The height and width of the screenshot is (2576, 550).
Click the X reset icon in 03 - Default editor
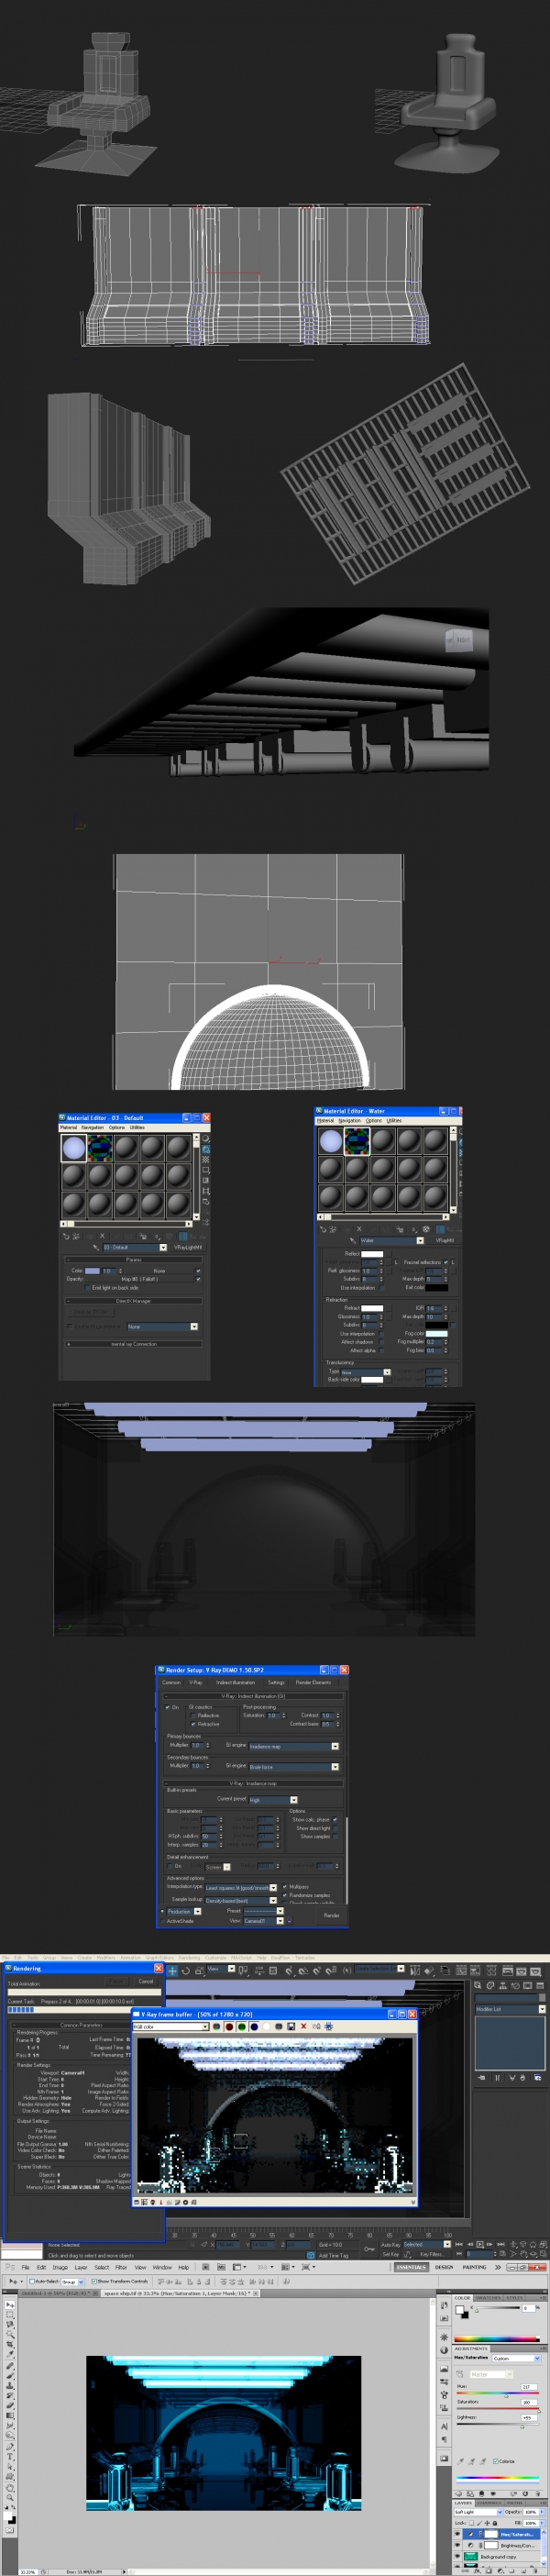pos(103,1237)
